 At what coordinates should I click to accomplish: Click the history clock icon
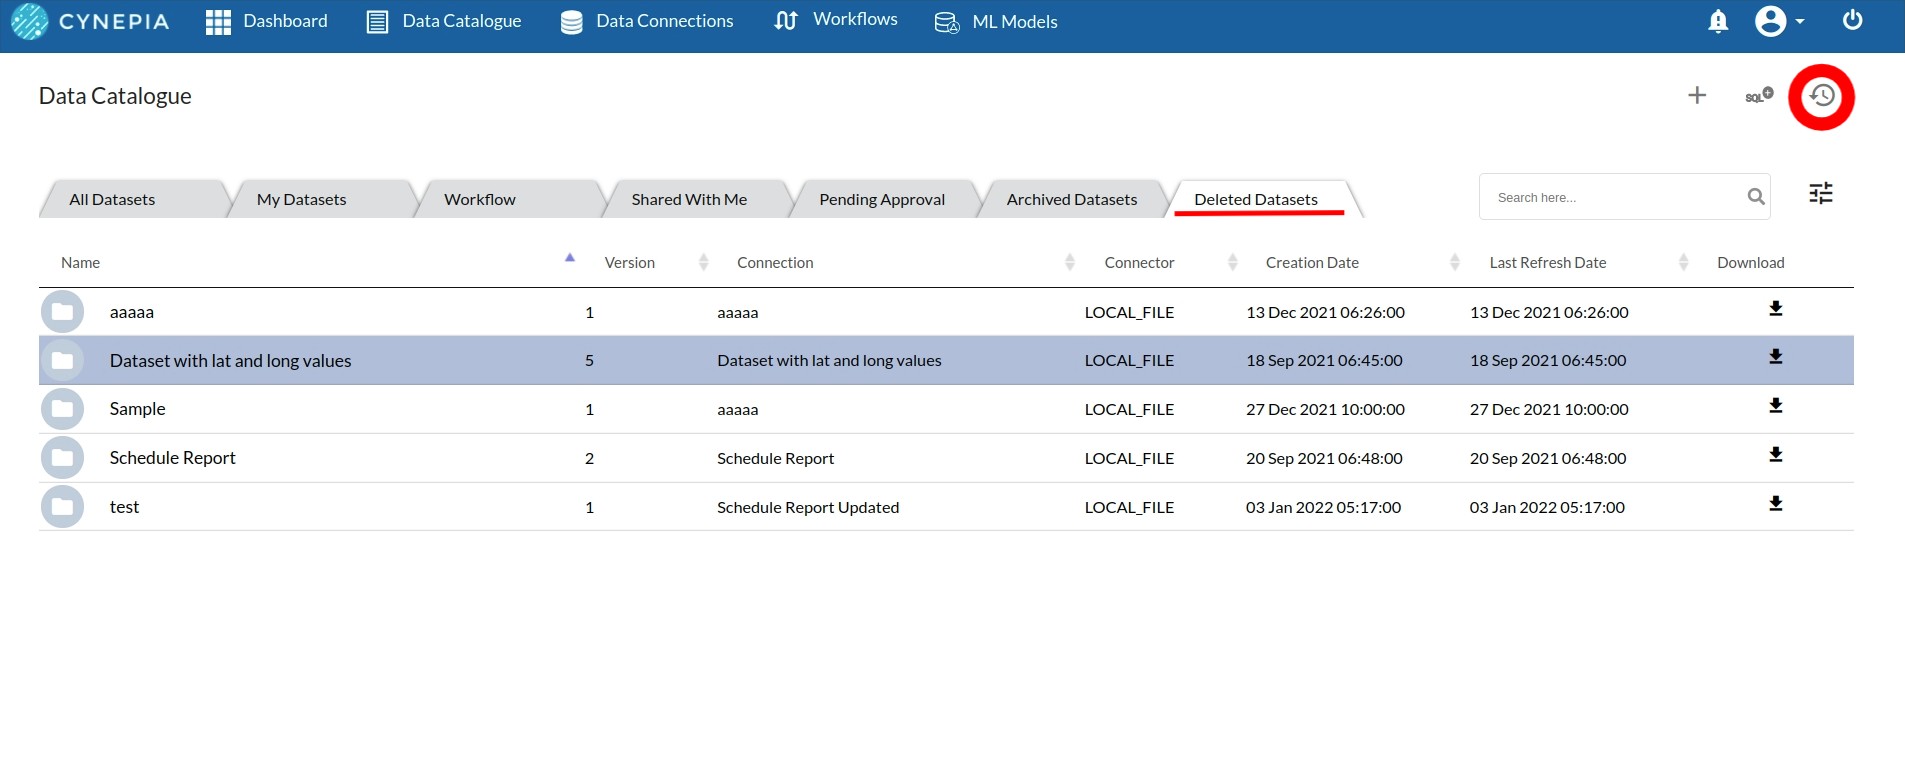[1822, 96]
